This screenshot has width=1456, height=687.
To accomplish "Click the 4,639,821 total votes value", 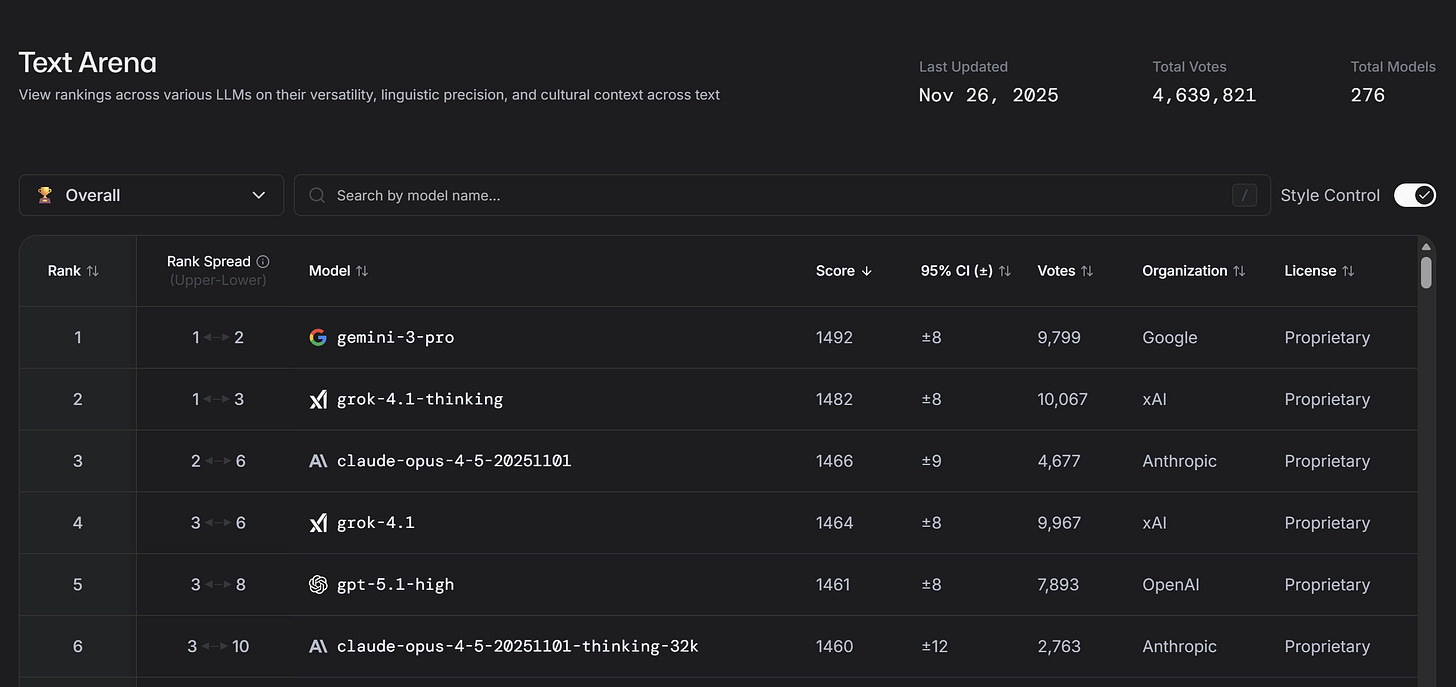I will point(1205,95).
